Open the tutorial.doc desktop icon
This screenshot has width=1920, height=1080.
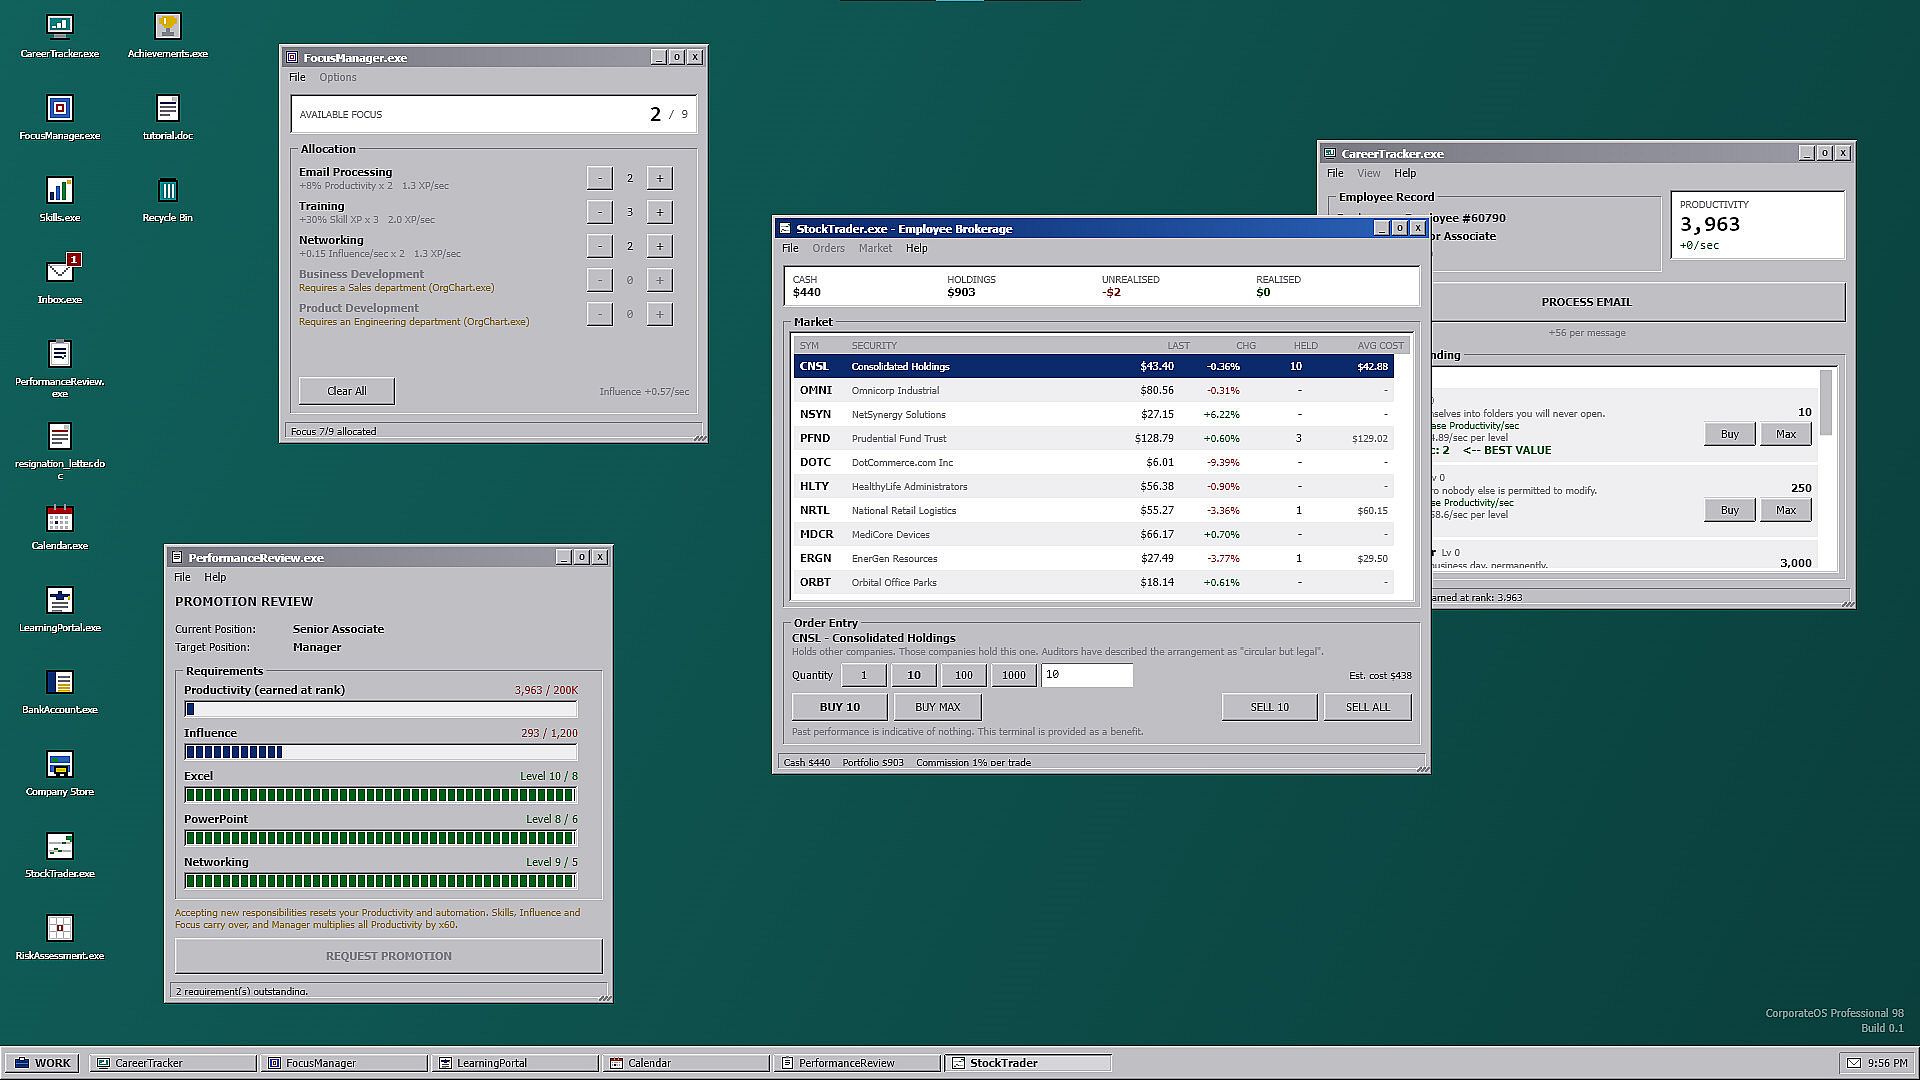(168, 115)
